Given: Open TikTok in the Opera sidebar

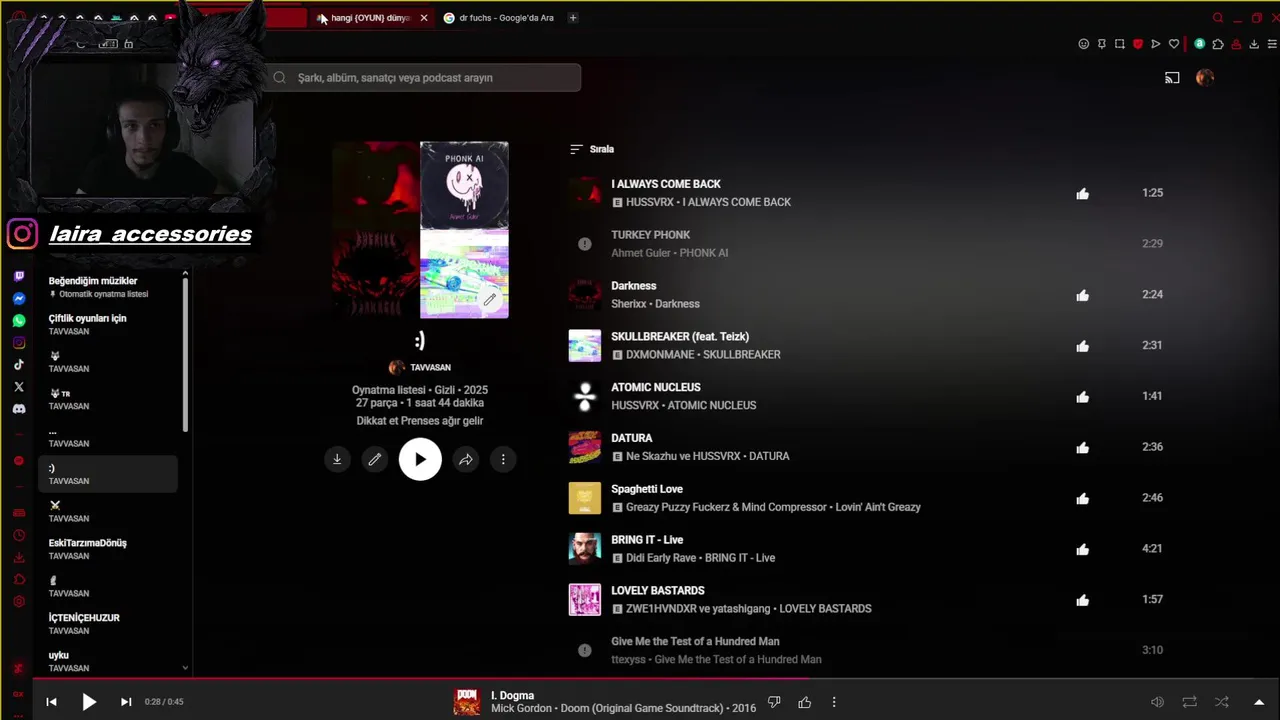Looking at the screenshot, I should click(x=19, y=365).
